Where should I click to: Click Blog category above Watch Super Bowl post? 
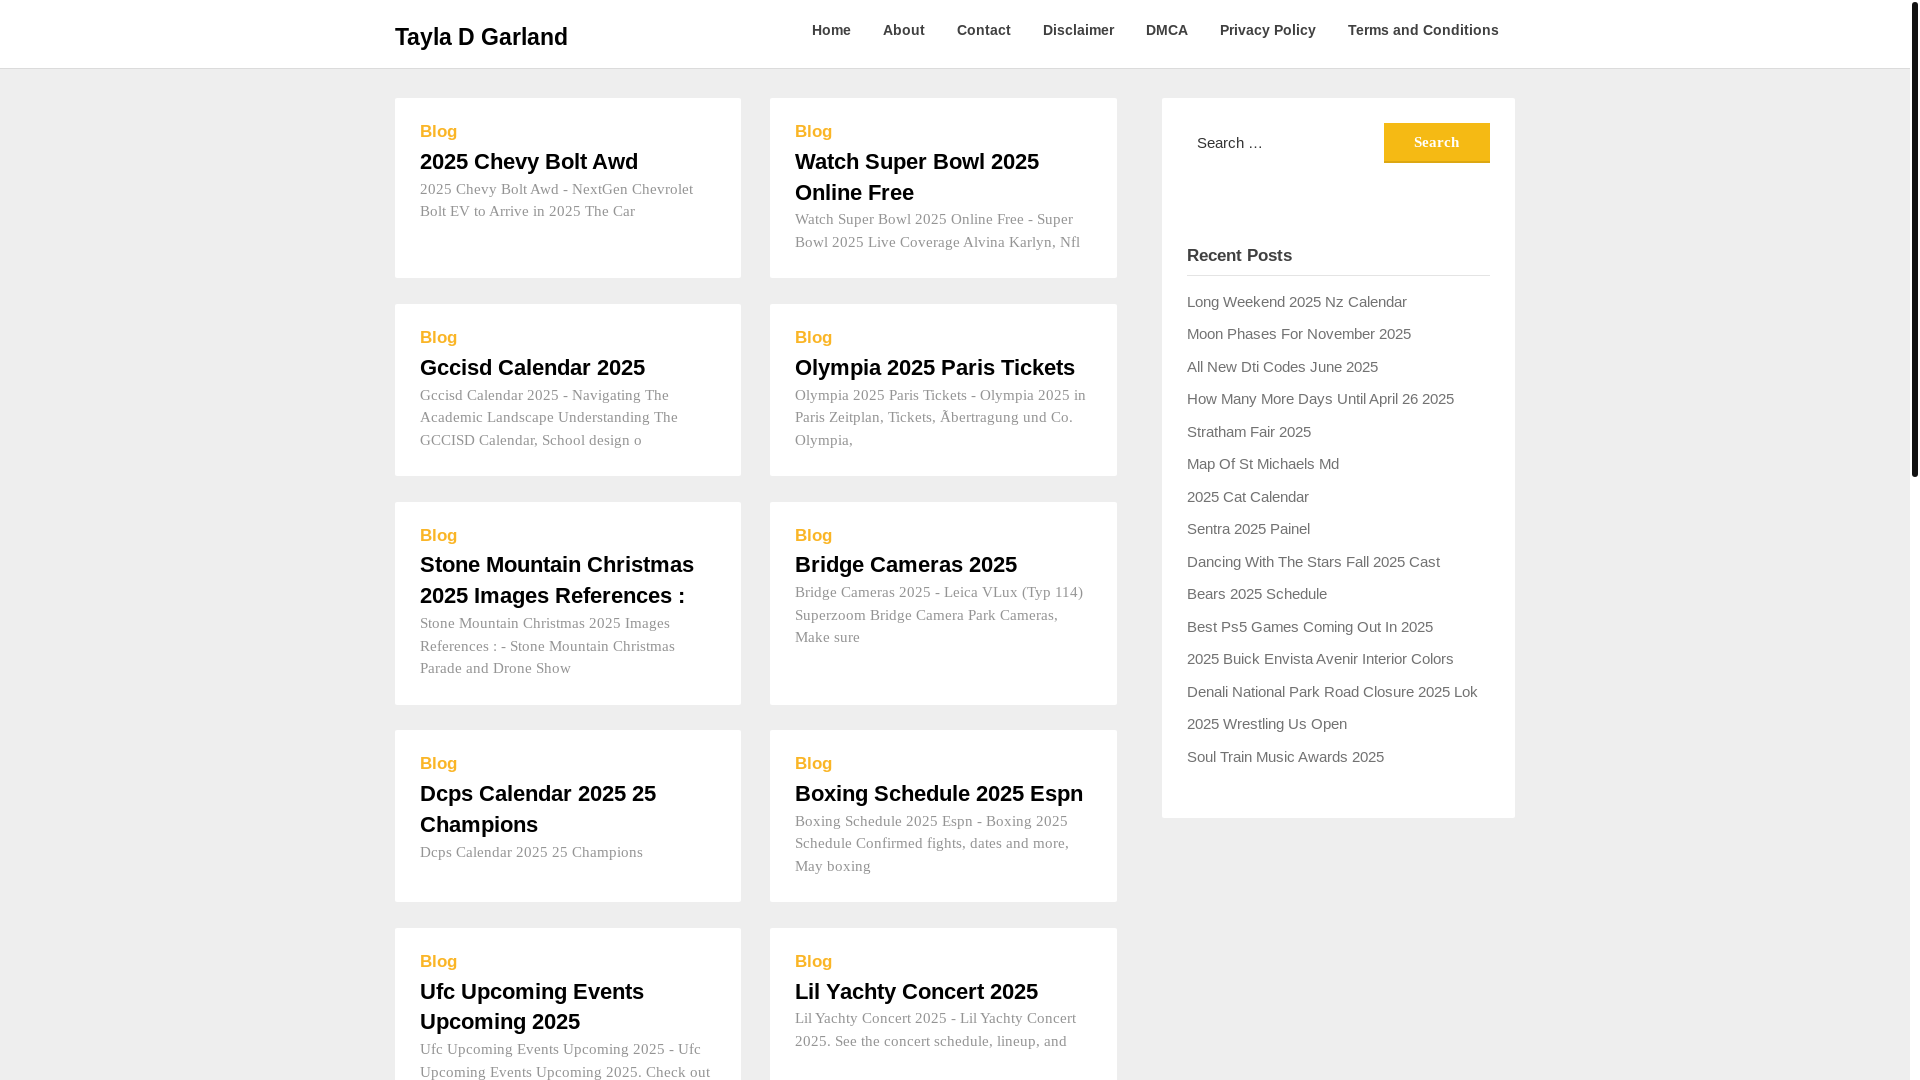813,132
